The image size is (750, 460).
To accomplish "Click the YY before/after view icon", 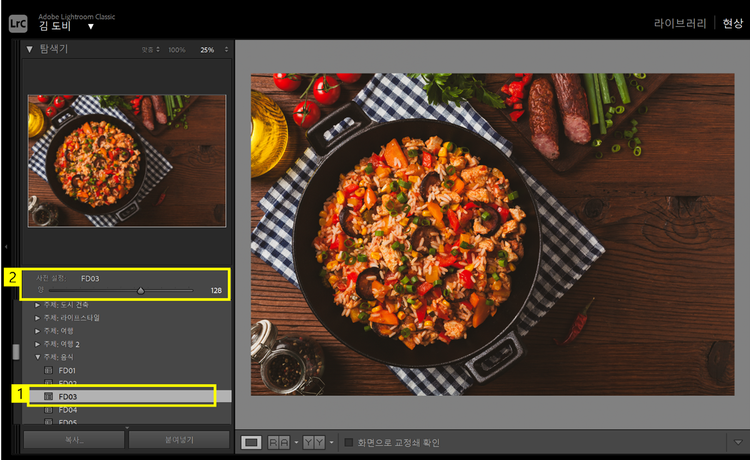I will click(312, 442).
